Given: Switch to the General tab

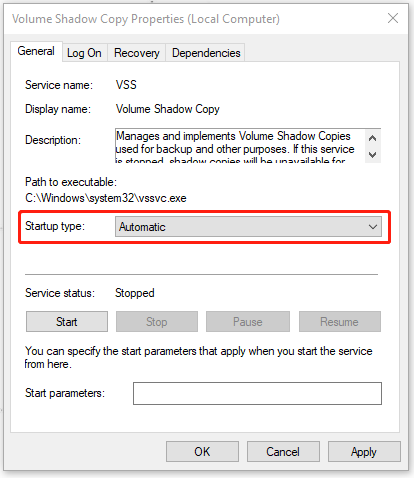Looking at the screenshot, I should [x=36, y=51].
